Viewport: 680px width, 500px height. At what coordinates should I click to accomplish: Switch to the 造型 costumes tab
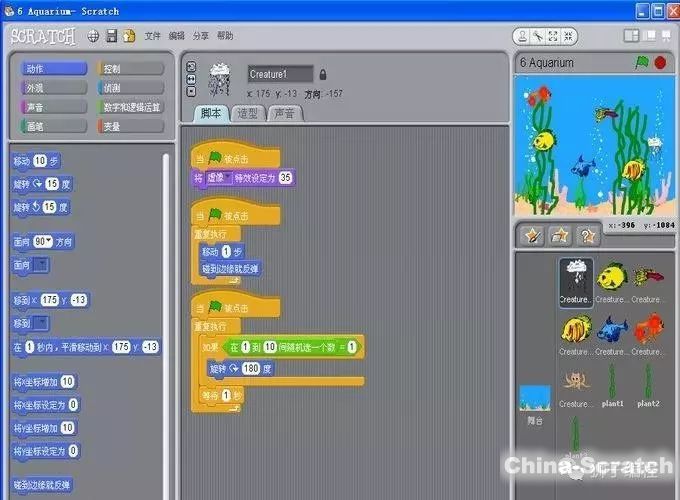coord(248,113)
